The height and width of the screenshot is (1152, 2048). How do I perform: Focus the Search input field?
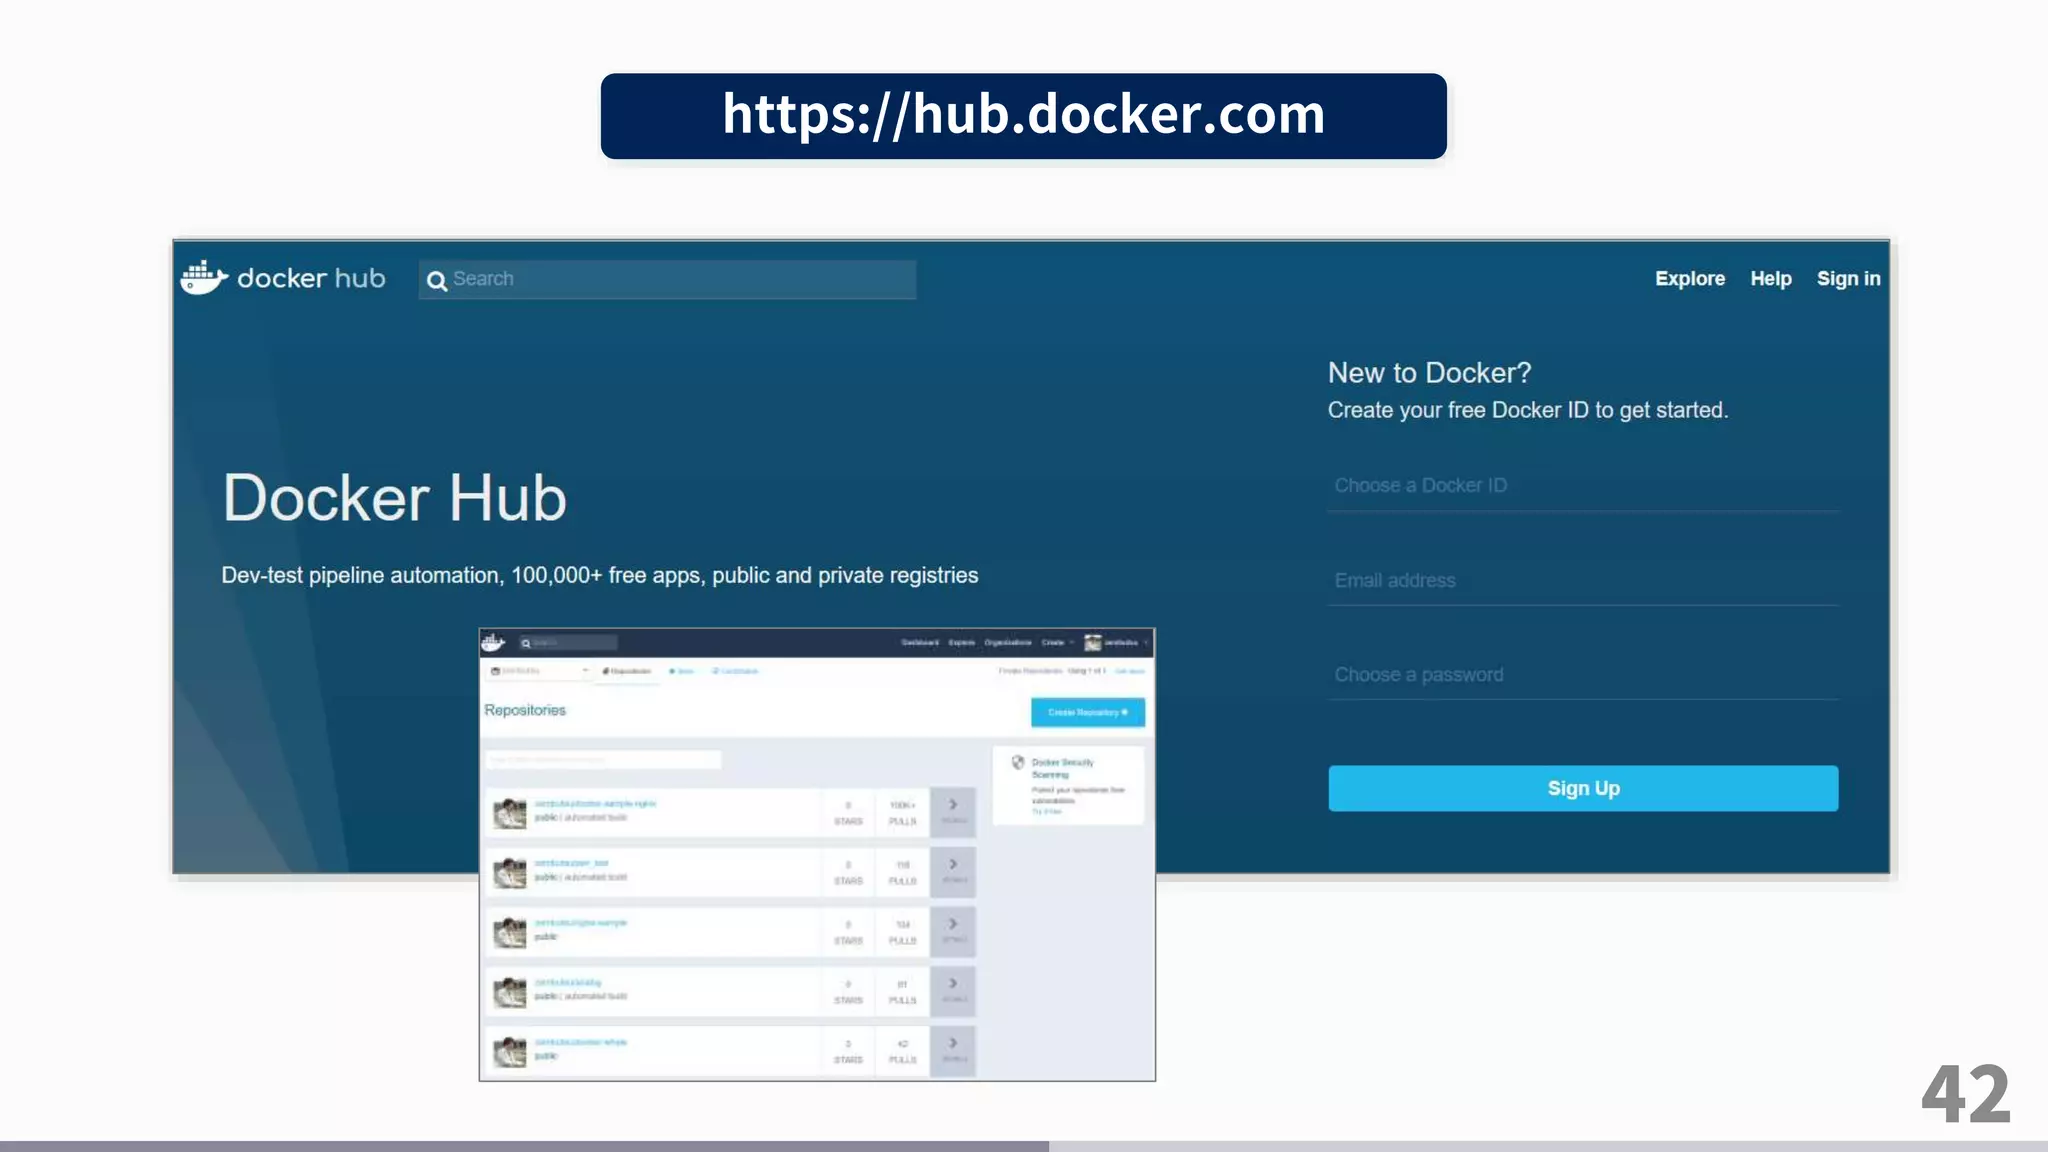point(667,279)
